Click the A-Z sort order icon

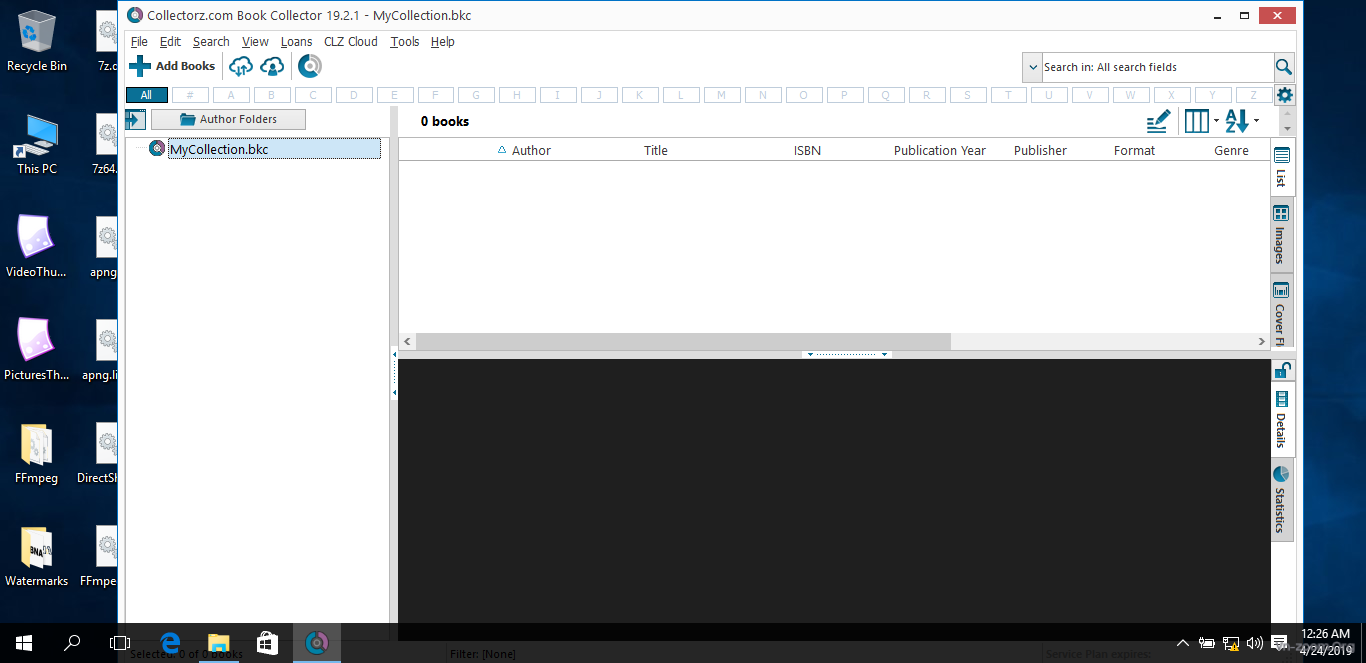tap(1237, 121)
